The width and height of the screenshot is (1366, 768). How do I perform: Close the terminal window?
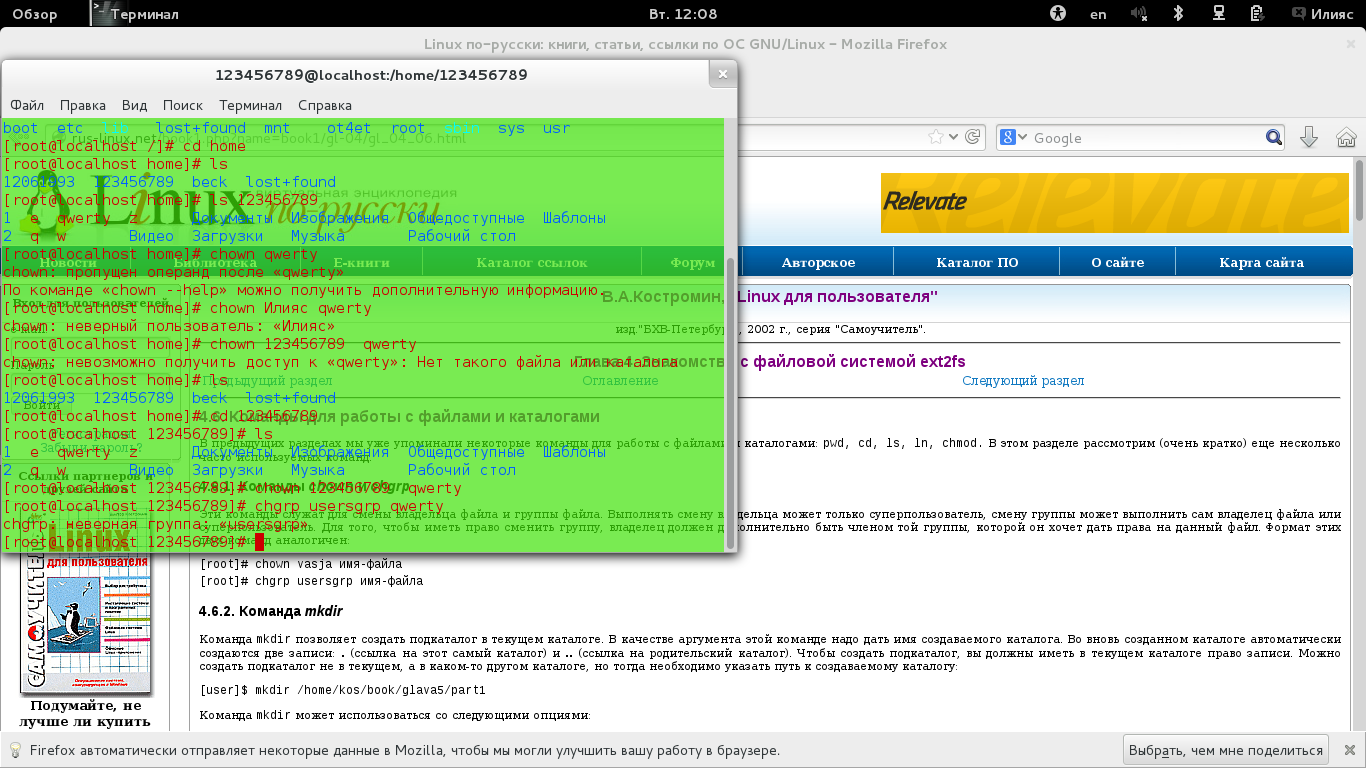click(721, 75)
